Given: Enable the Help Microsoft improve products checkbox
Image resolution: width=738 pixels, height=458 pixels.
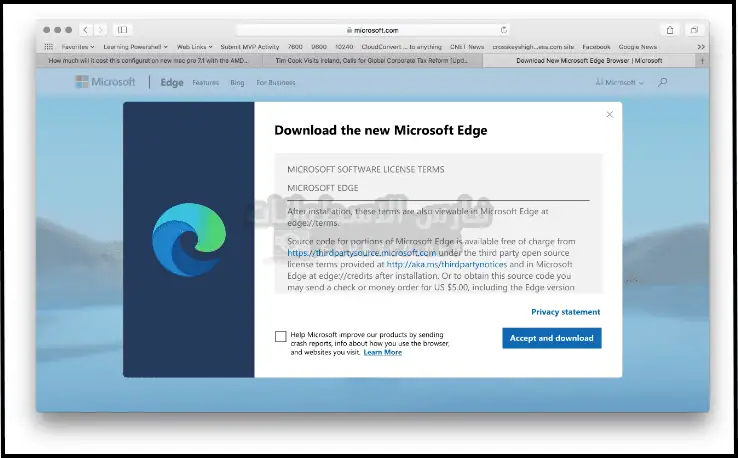Looking at the screenshot, I should (x=280, y=336).
